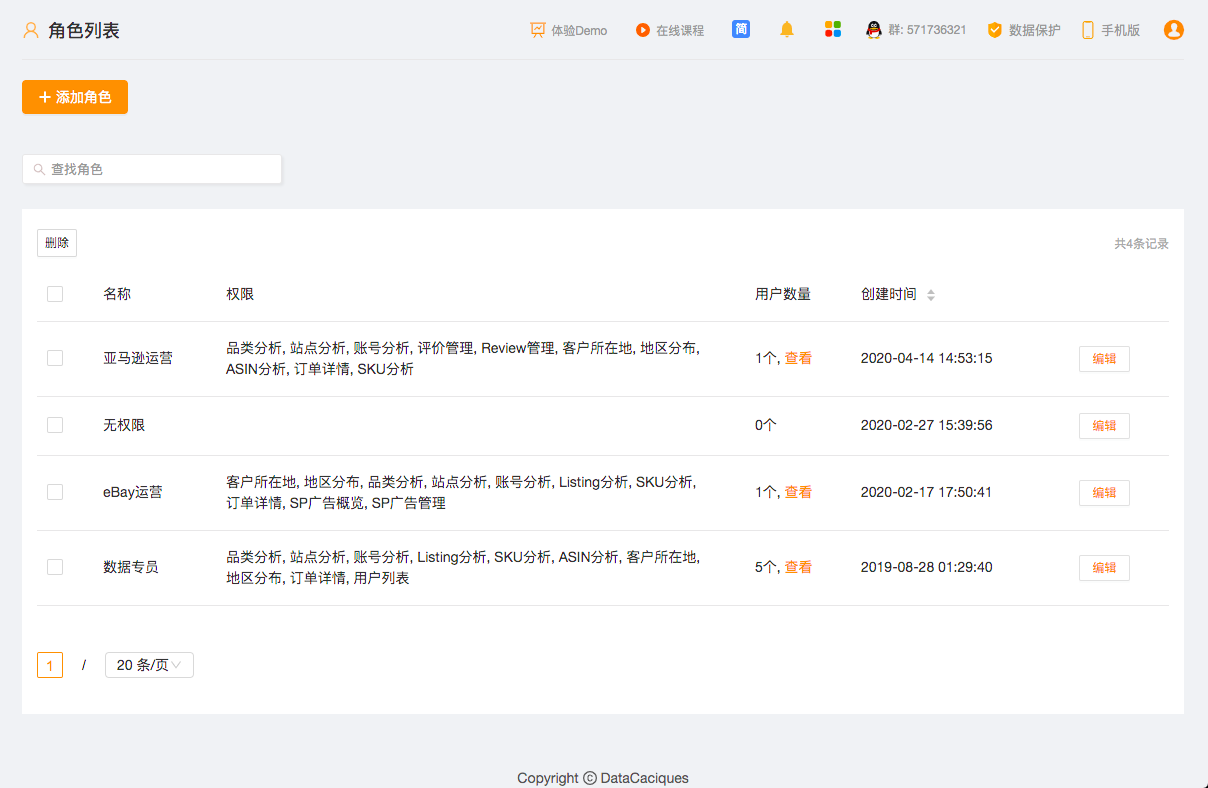The height and width of the screenshot is (788, 1208).
Task: Click 编辑 for the 无权限 role
Action: (1104, 426)
